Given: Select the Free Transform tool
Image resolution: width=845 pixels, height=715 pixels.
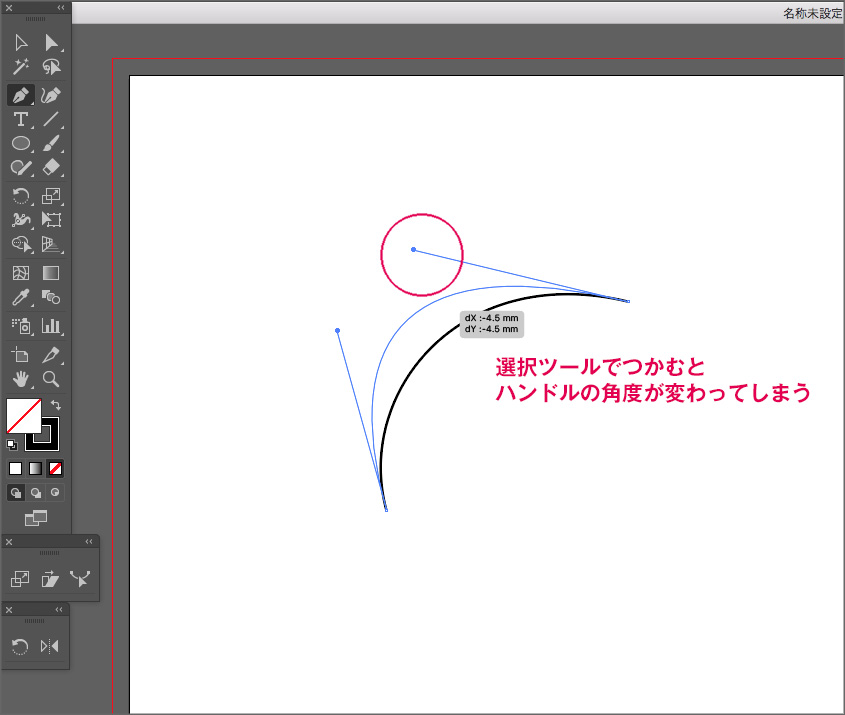Looking at the screenshot, I should coord(51,220).
